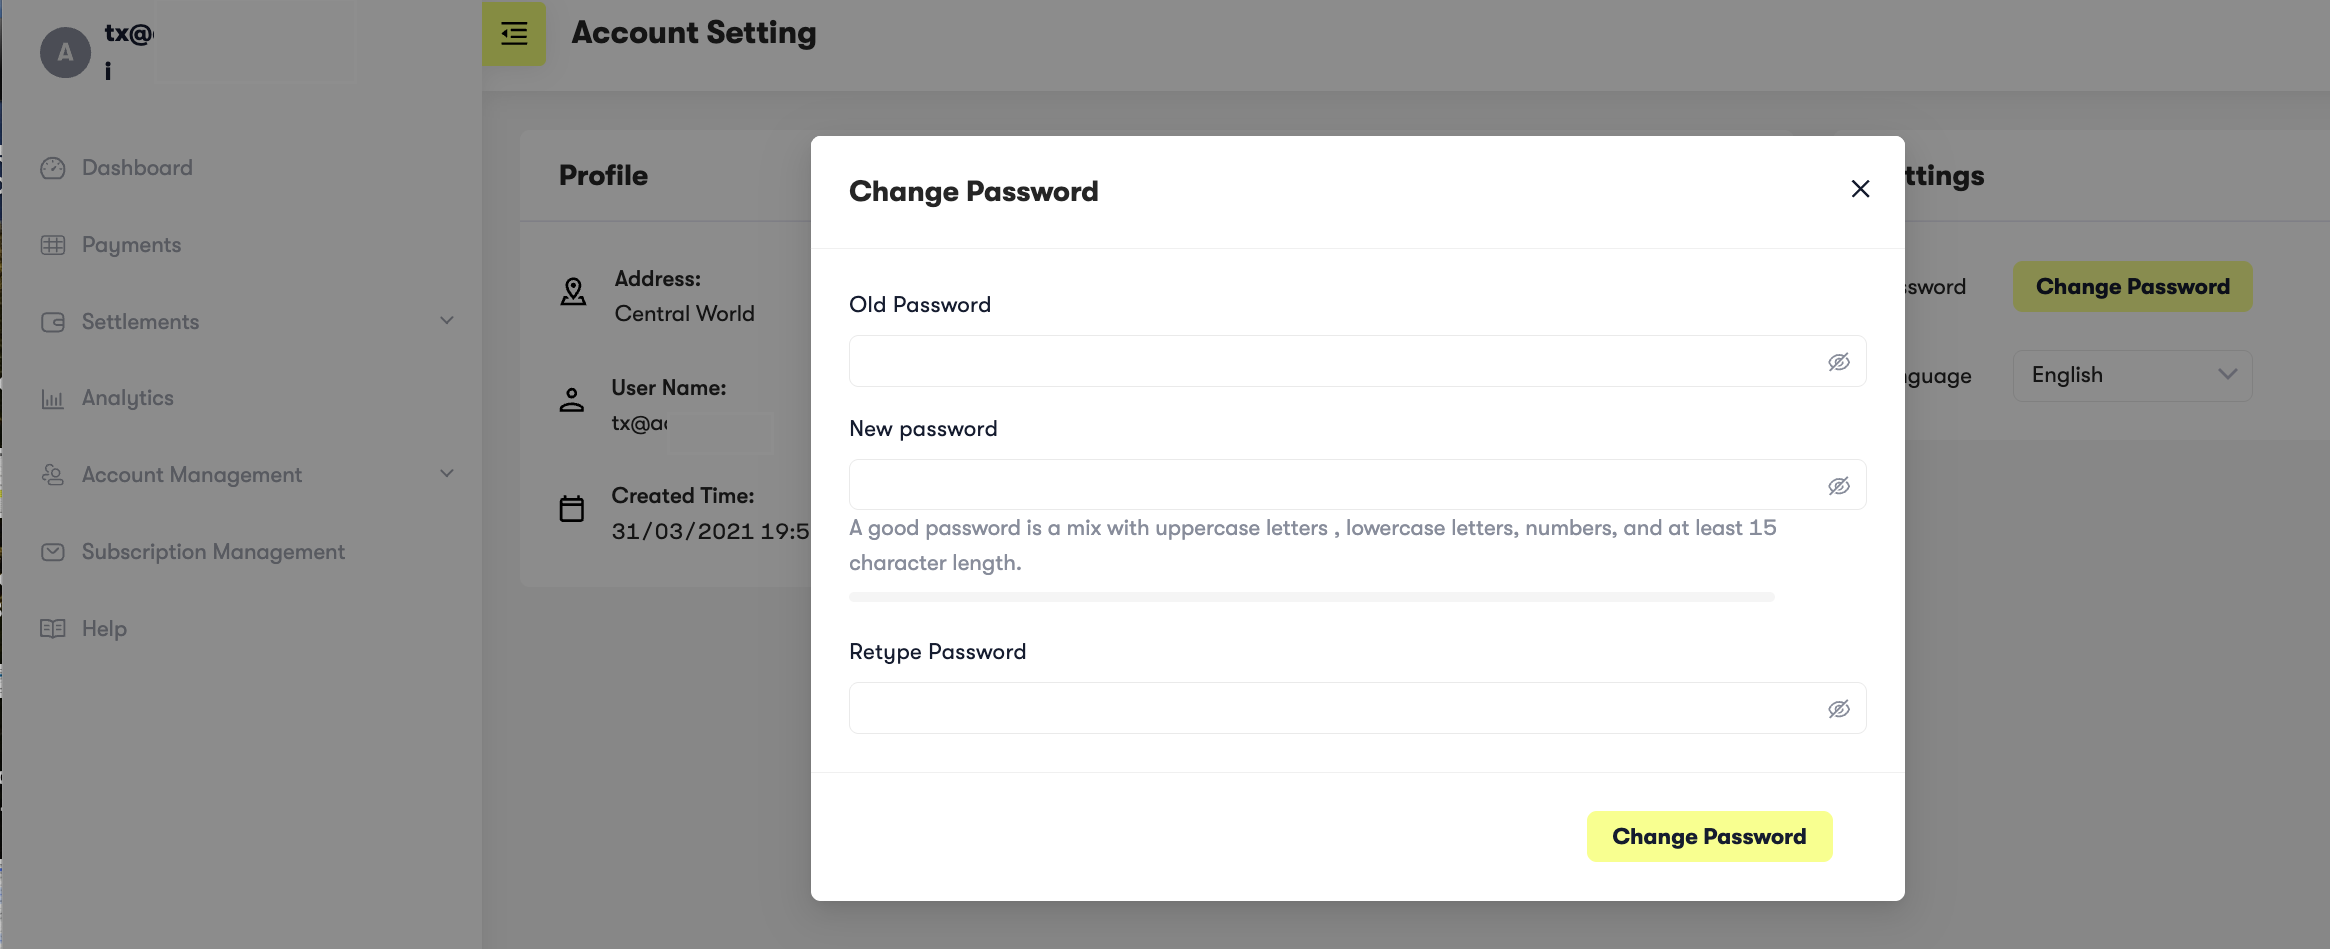2330x949 pixels.
Task: Expand the Settlements submenu chevron
Action: coord(447,321)
